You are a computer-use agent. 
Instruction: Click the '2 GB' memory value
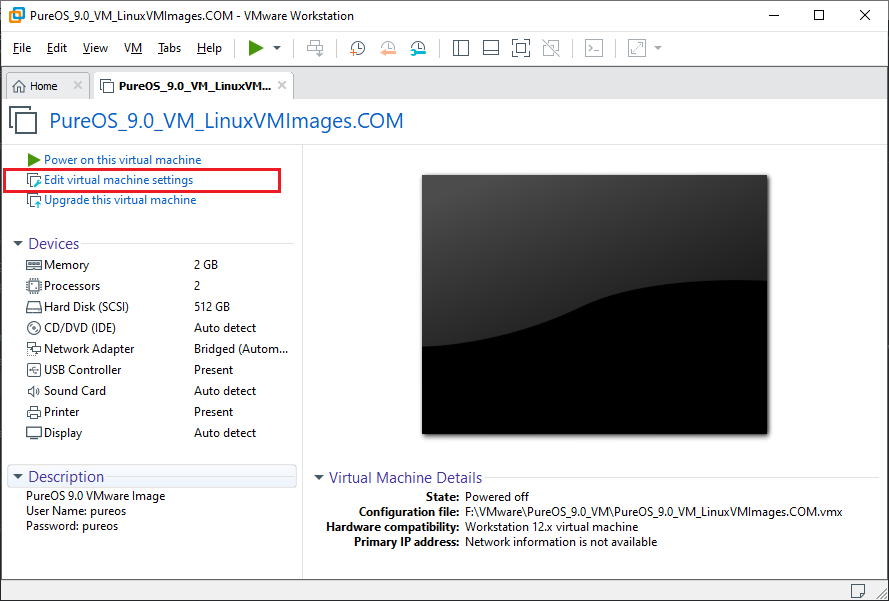(206, 265)
